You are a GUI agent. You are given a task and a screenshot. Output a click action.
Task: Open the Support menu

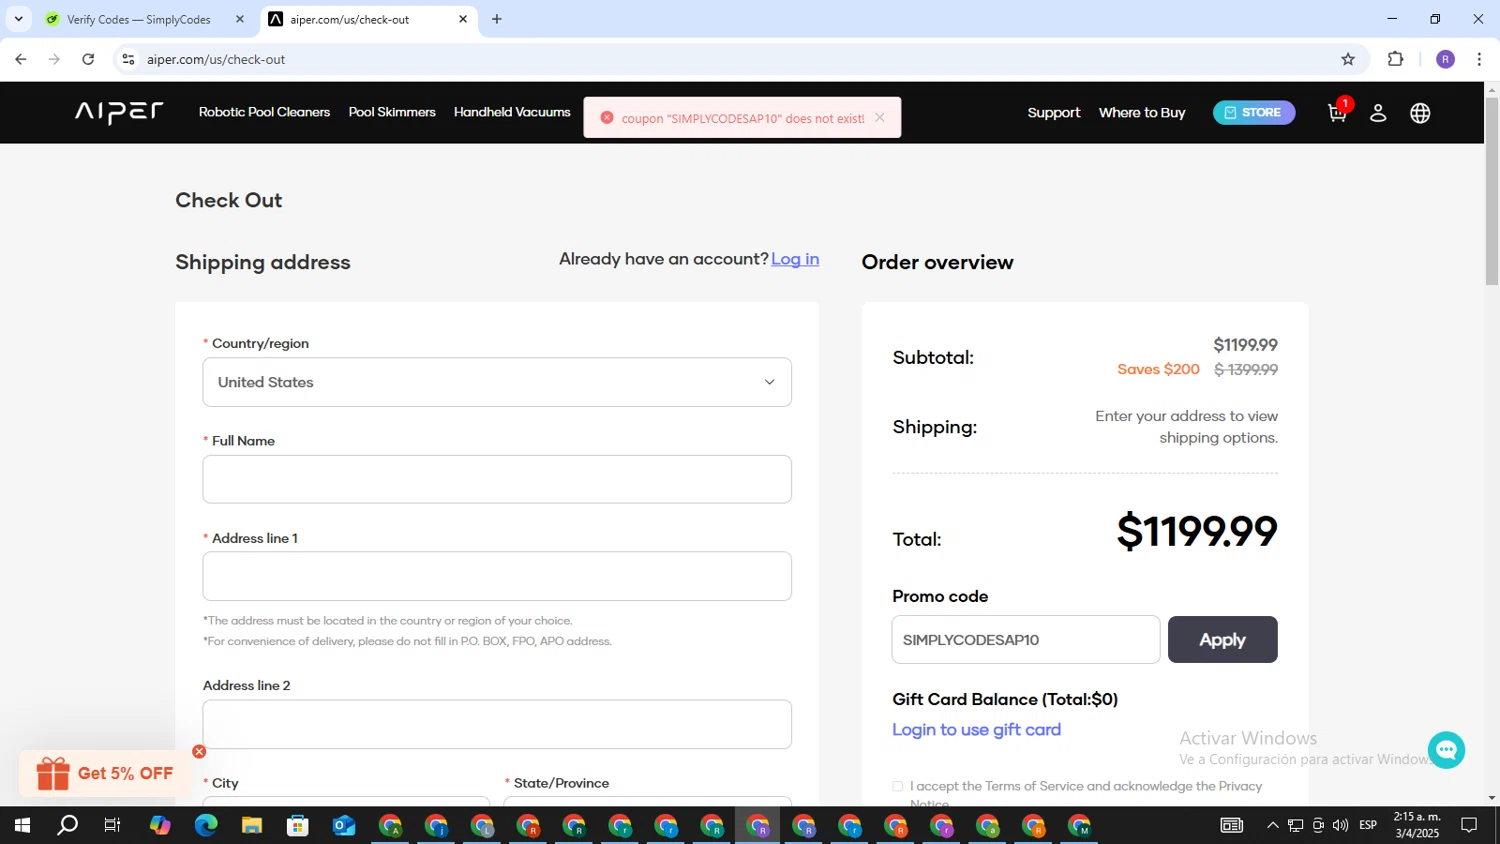[1054, 113]
